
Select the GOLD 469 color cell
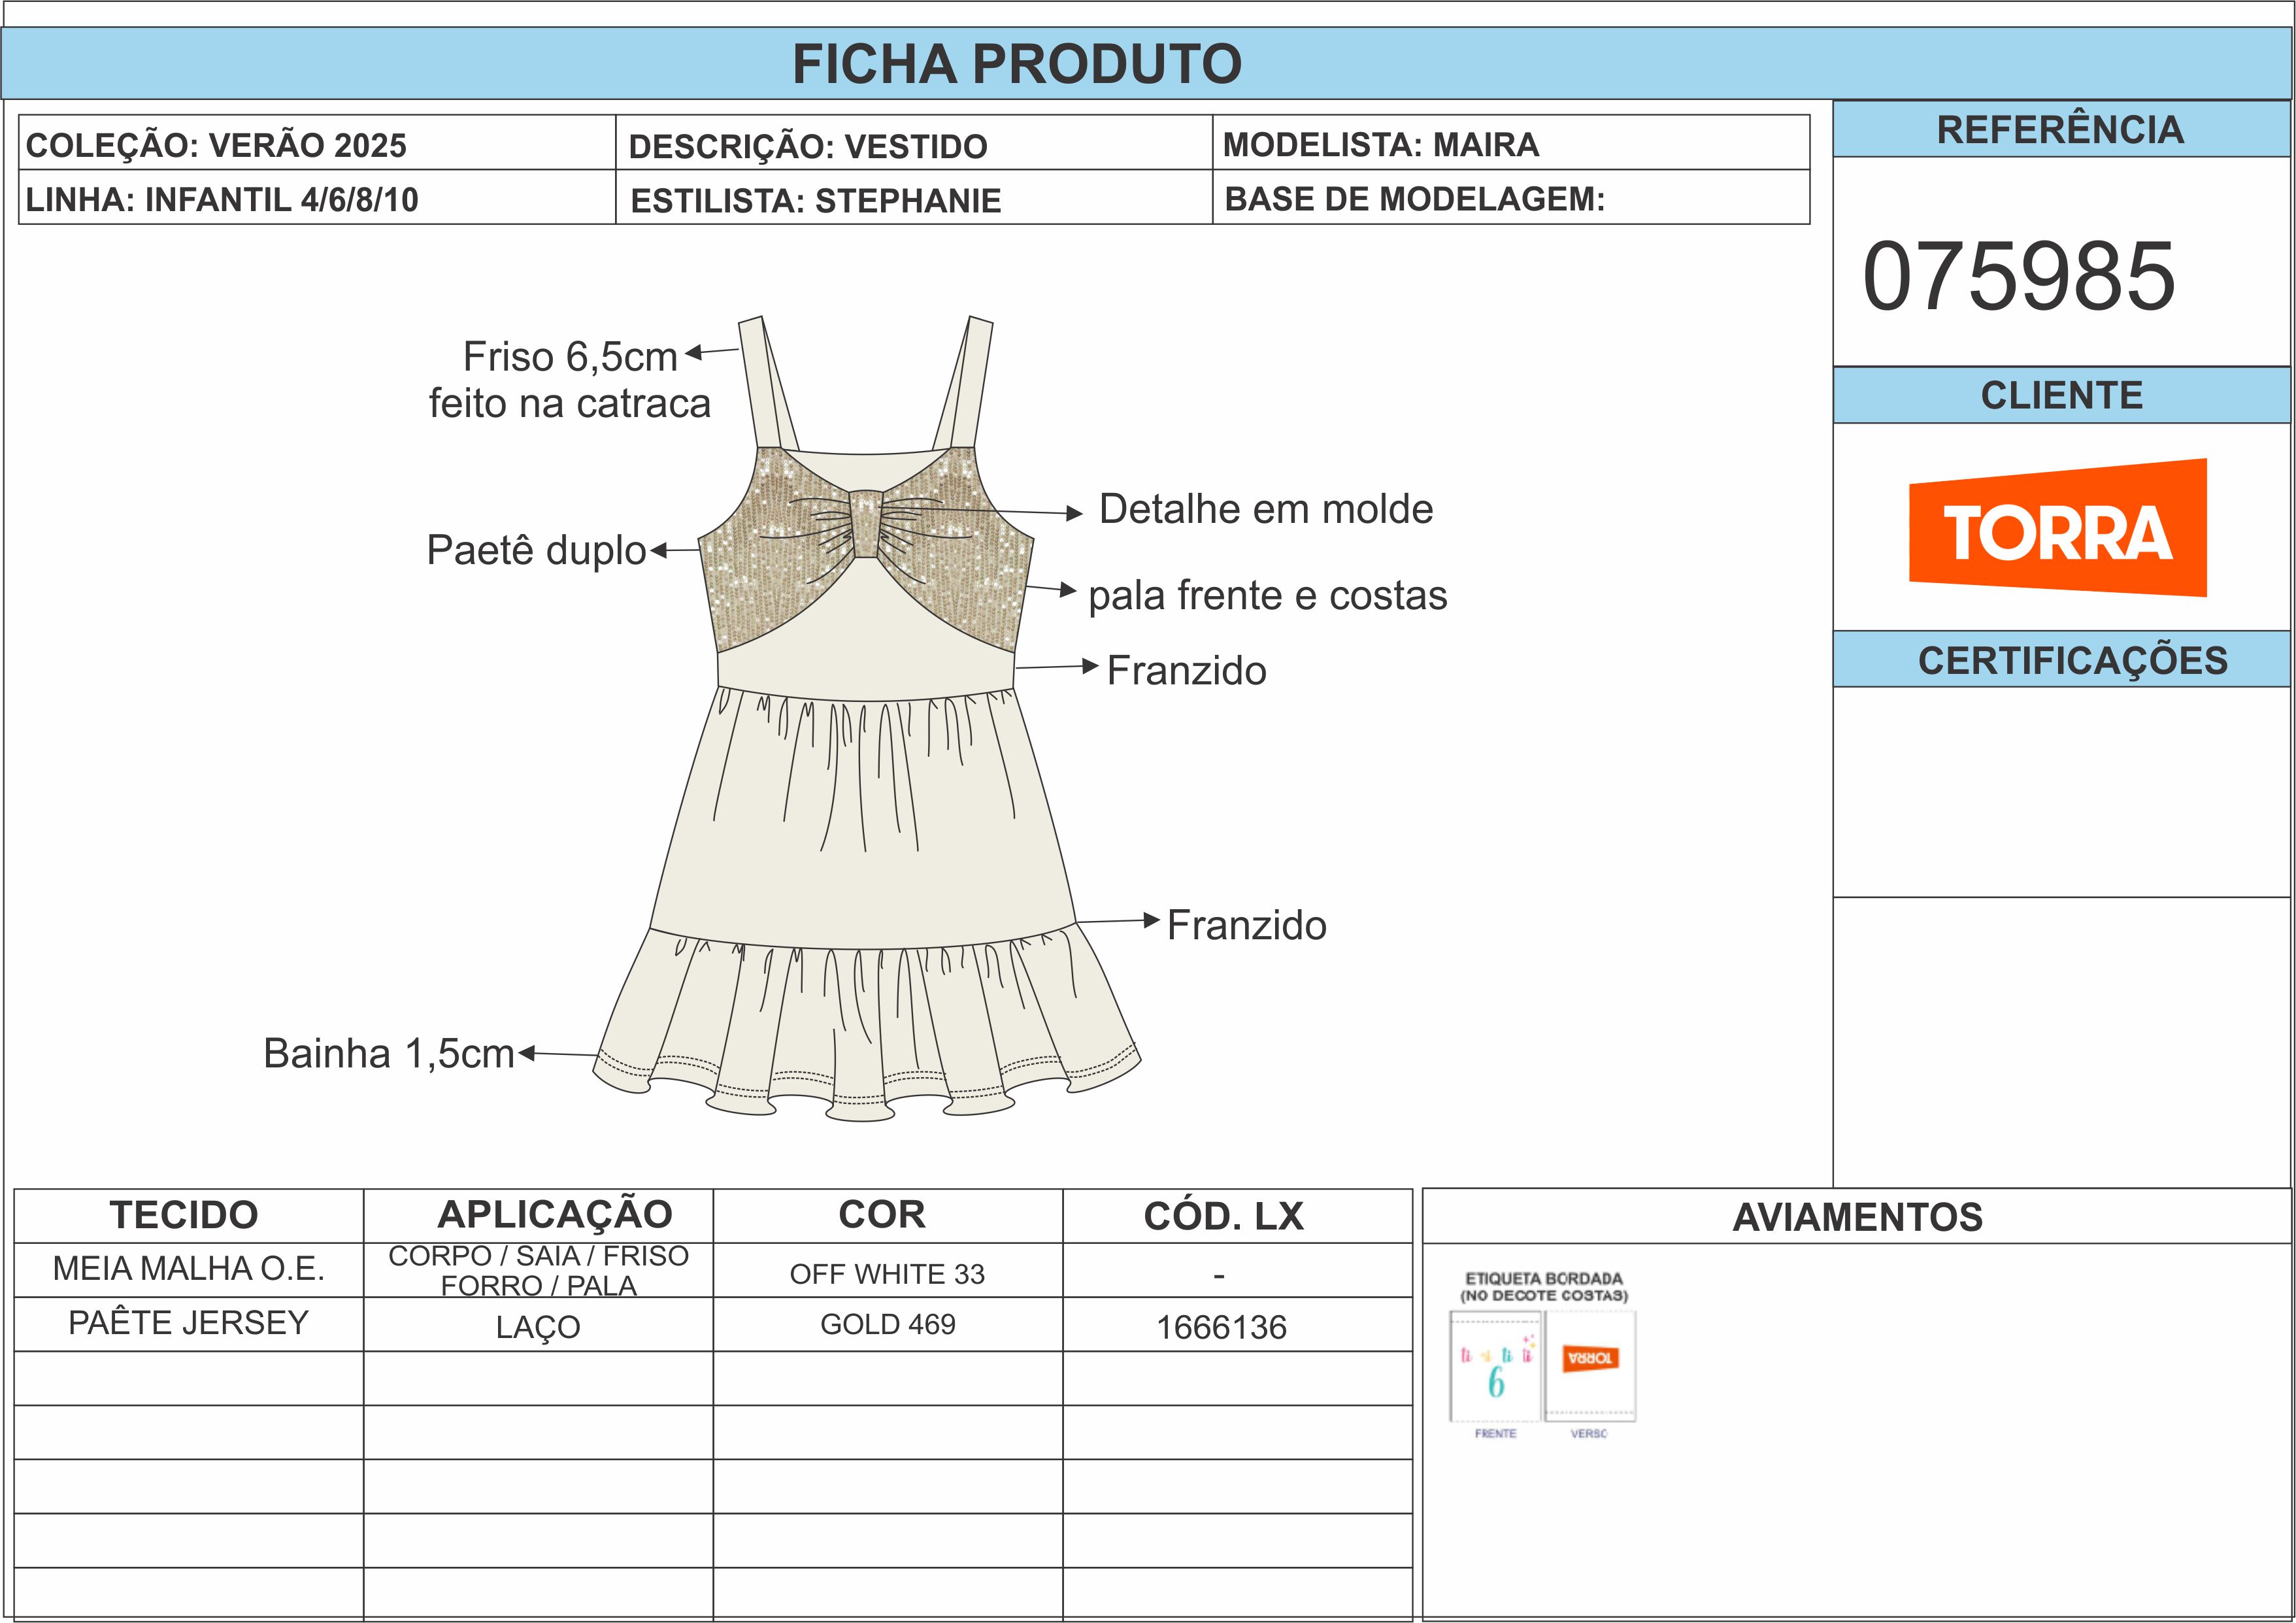tap(887, 1324)
